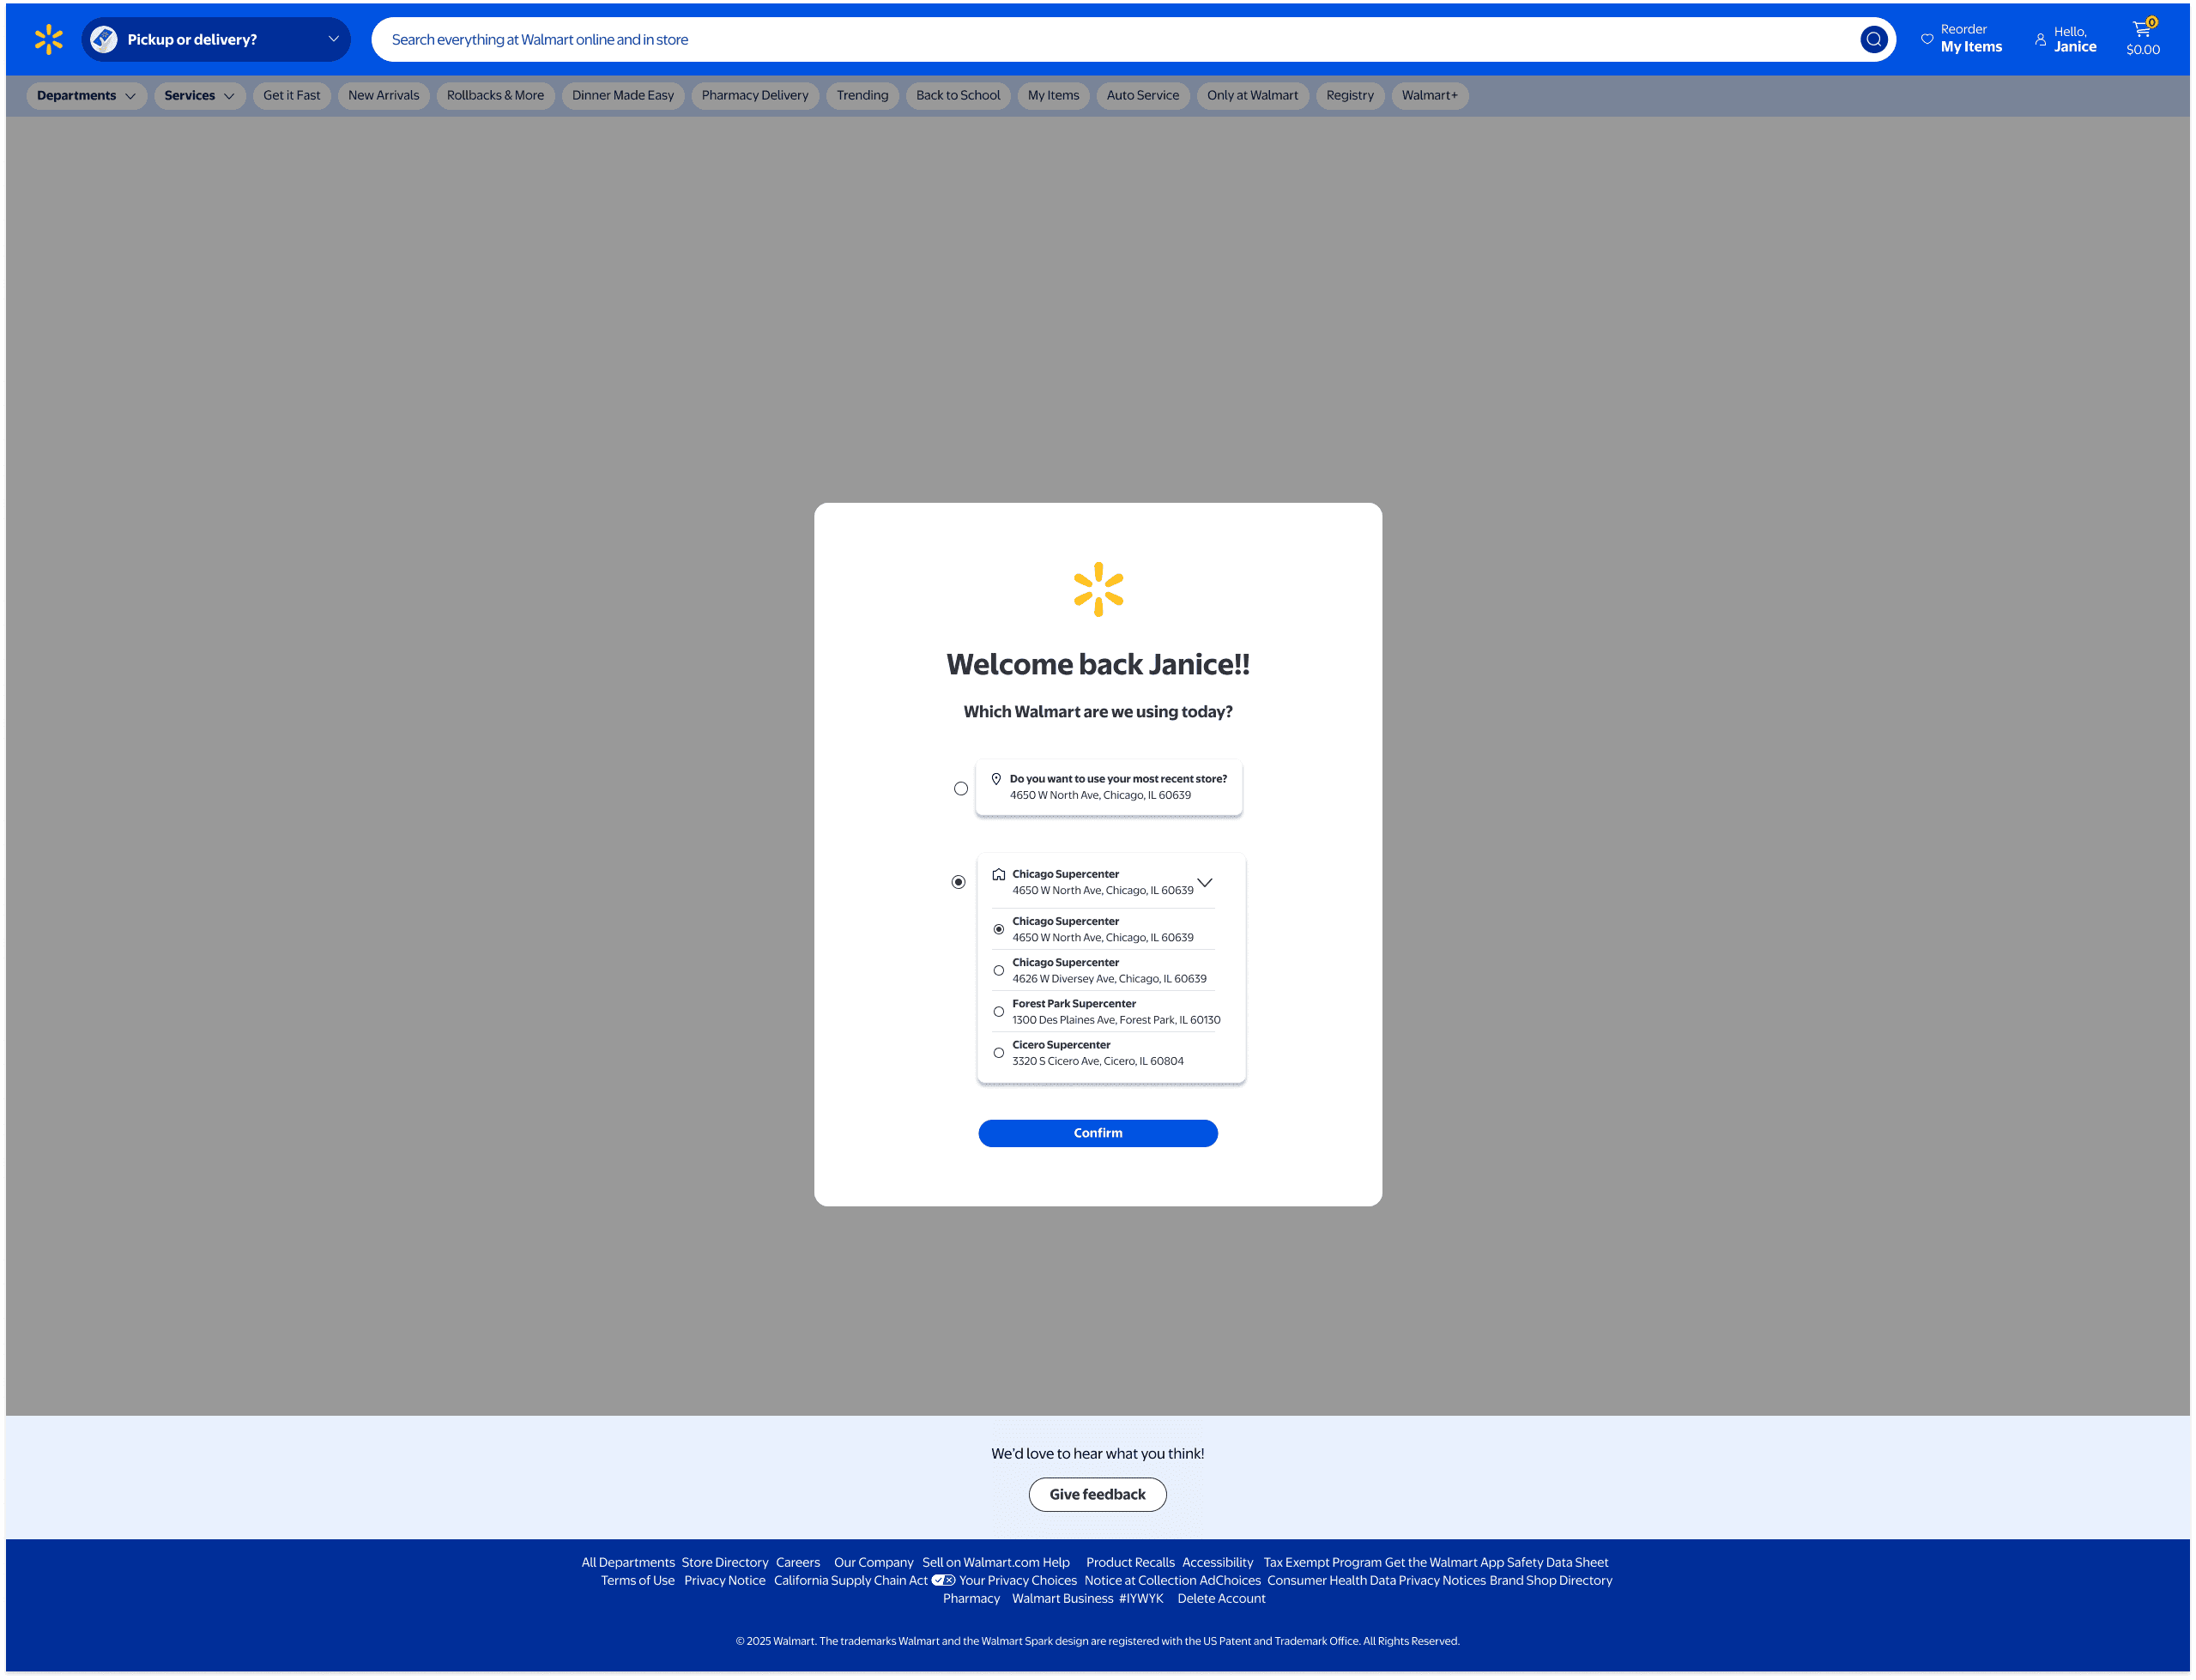Click the search magnifier icon
The width and height of the screenshot is (2196, 1680).
click(x=1873, y=40)
